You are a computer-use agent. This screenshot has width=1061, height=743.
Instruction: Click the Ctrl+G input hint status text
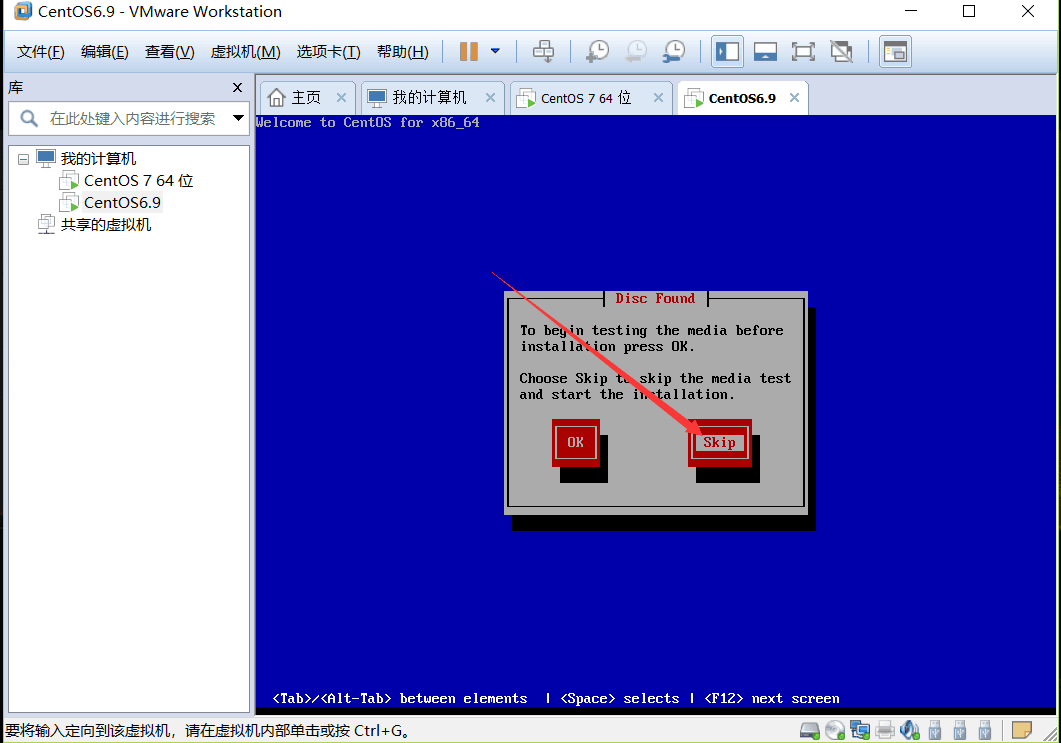(x=206, y=731)
